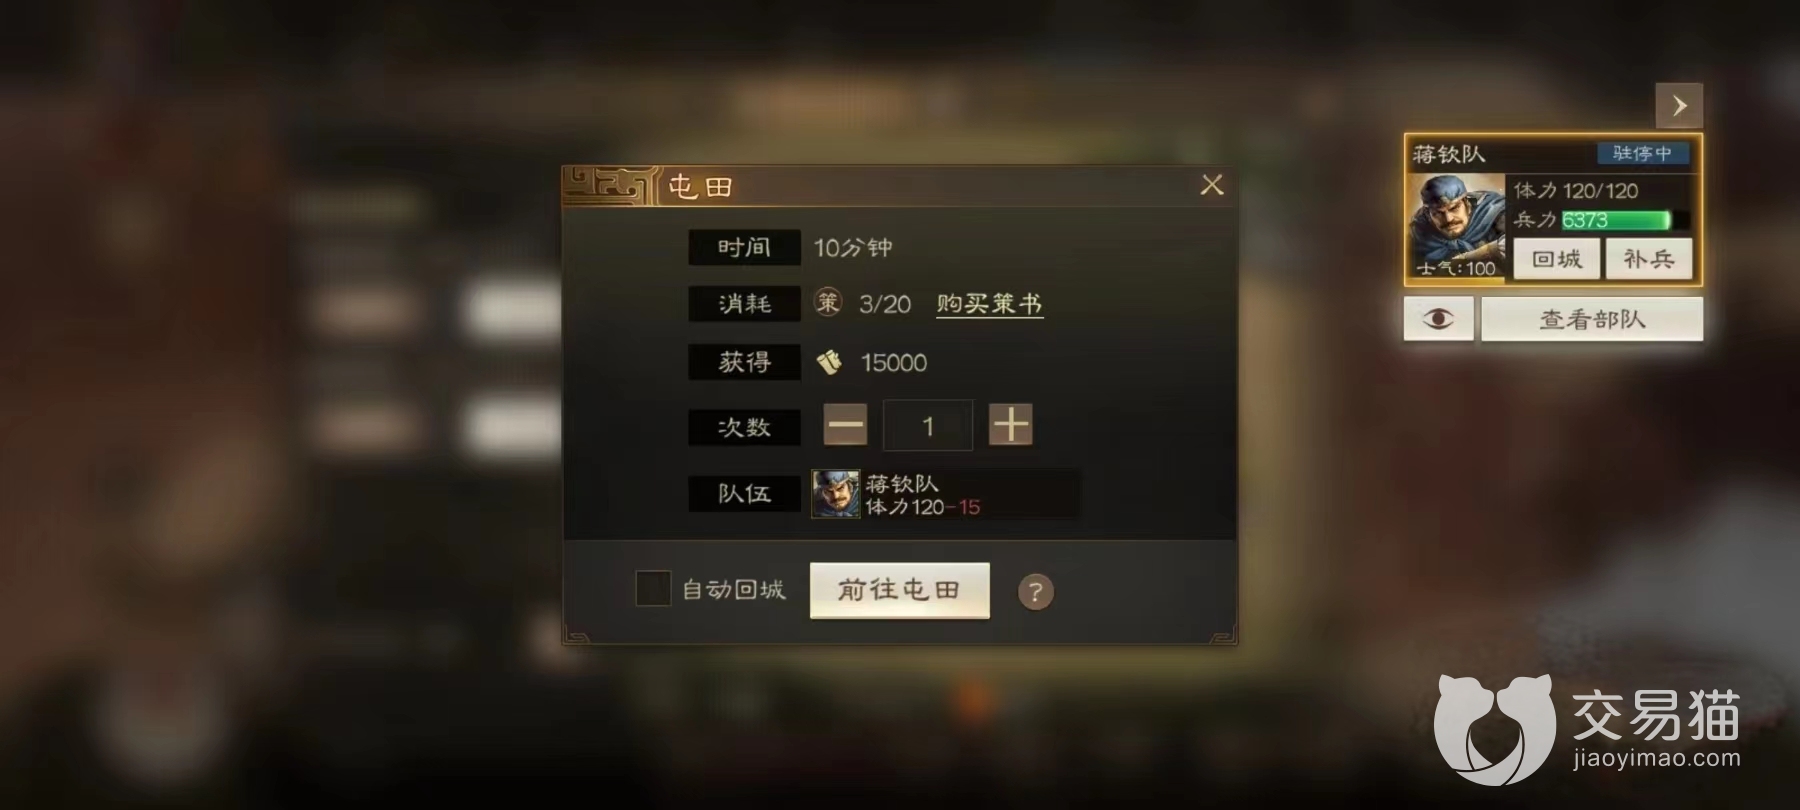
Task: Click the 策 token icon beside 3/20
Action: (828, 302)
